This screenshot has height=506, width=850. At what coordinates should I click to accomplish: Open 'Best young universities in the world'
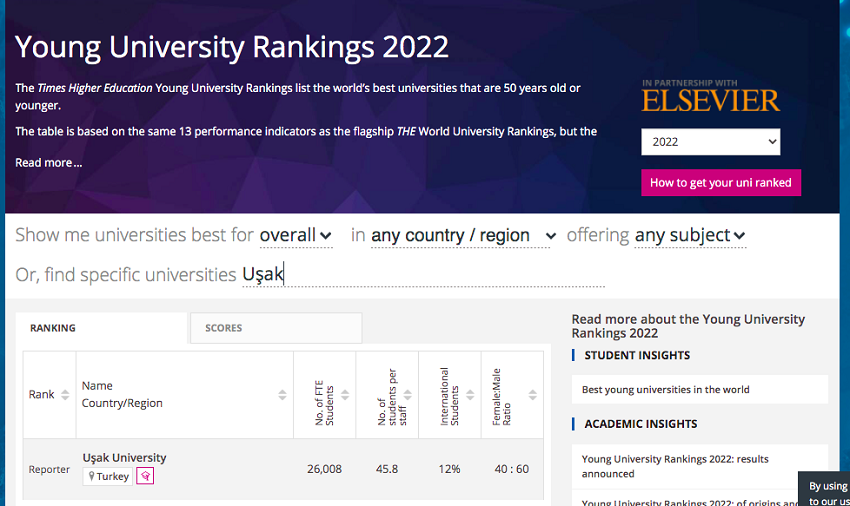(666, 389)
